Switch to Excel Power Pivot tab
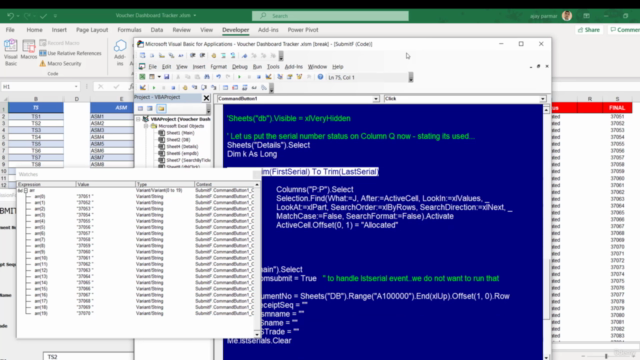Screen dimensions: 640x360 303,30
